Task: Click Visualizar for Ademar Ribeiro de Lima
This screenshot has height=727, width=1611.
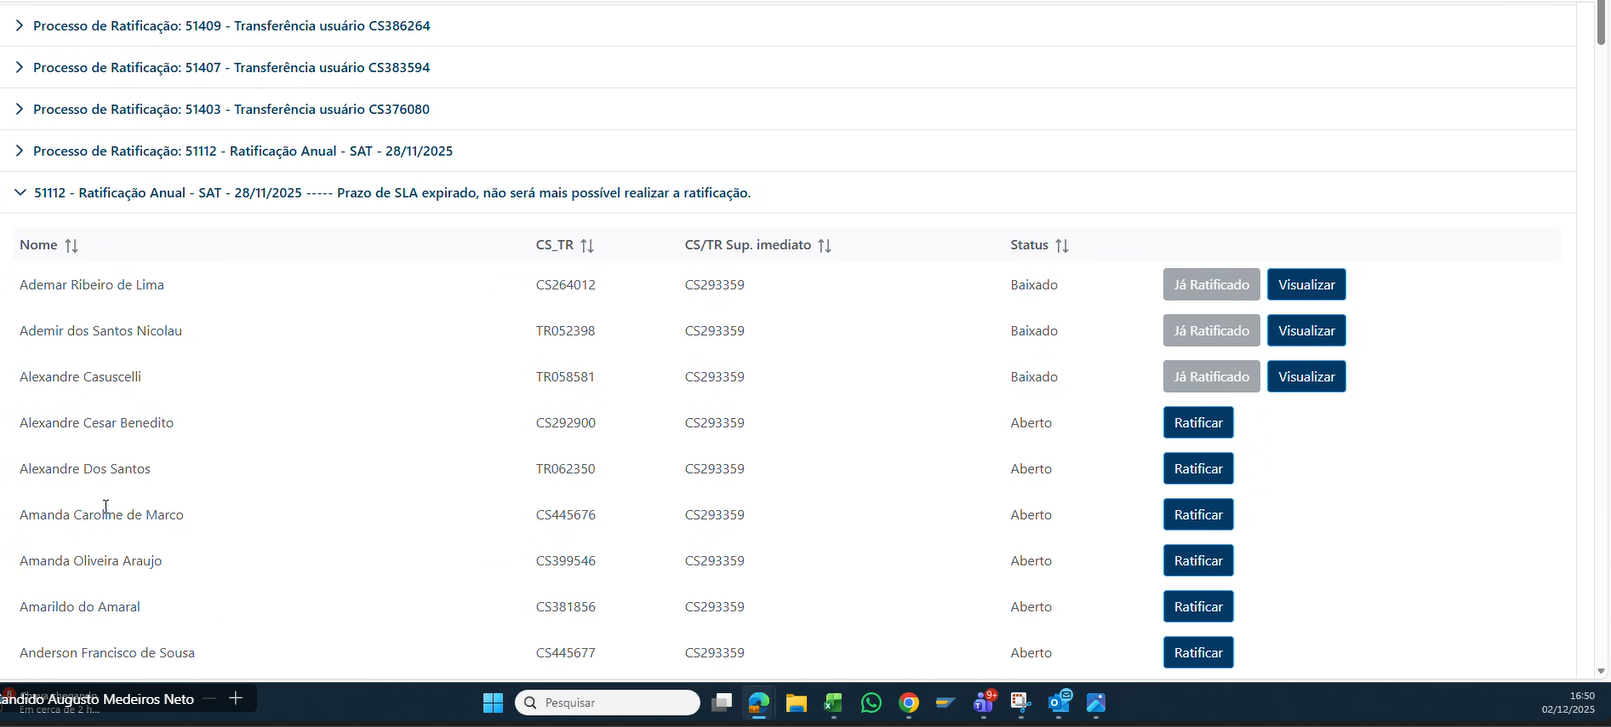Action: point(1306,285)
